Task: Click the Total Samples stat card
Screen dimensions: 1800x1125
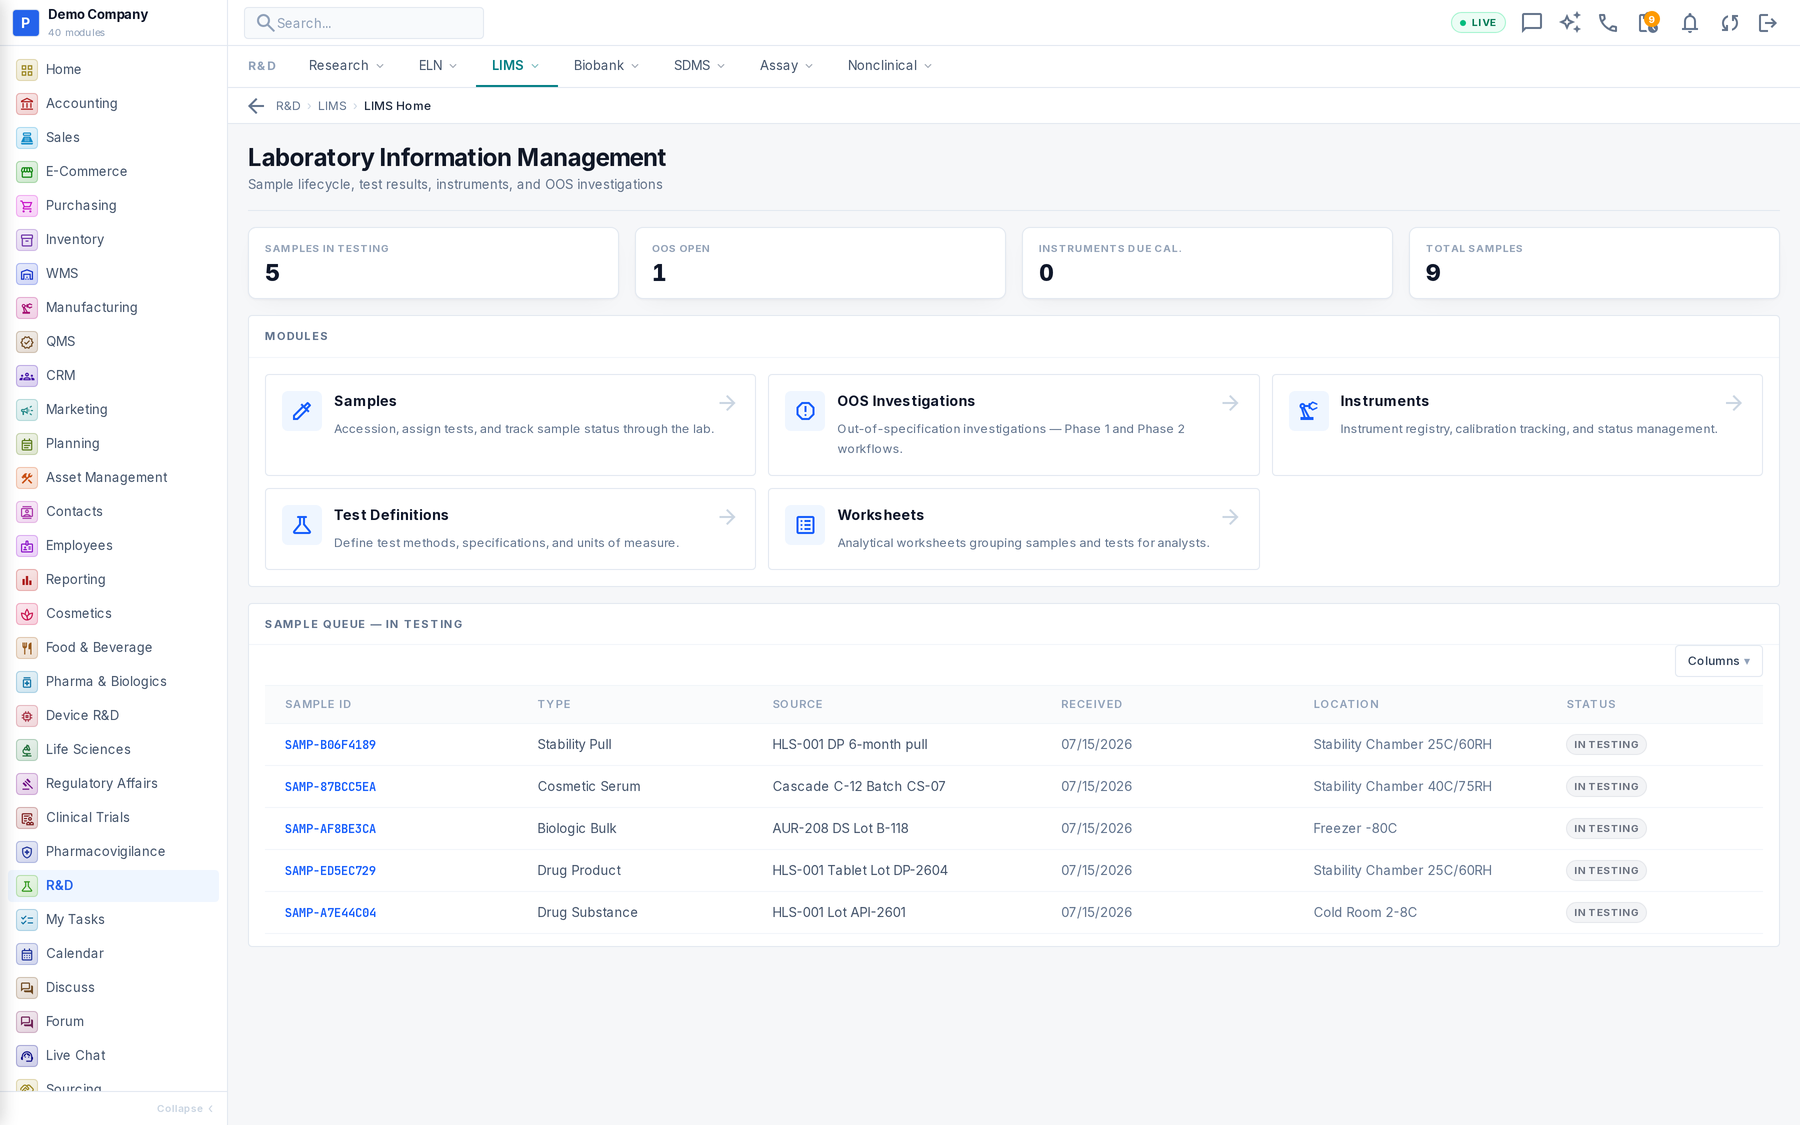Action: (1594, 263)
